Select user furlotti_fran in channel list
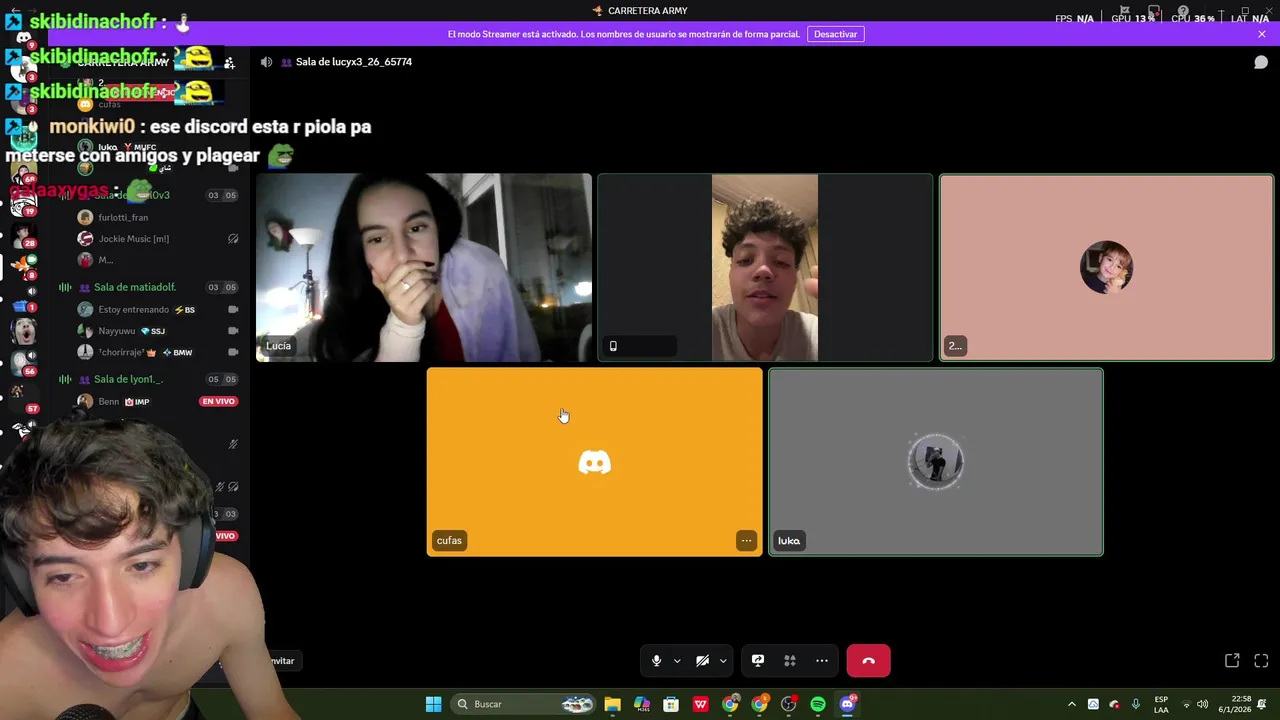This screenshot has height=720, width=1280. tap(123, 217)
